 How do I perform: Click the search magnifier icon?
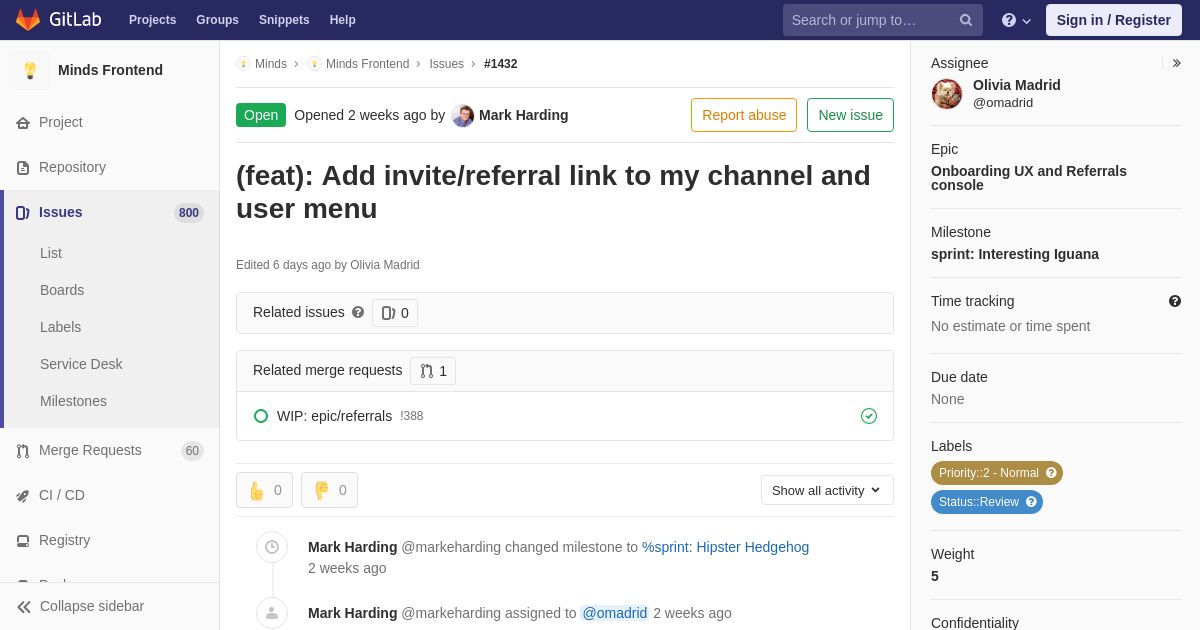tap(966, 20)
